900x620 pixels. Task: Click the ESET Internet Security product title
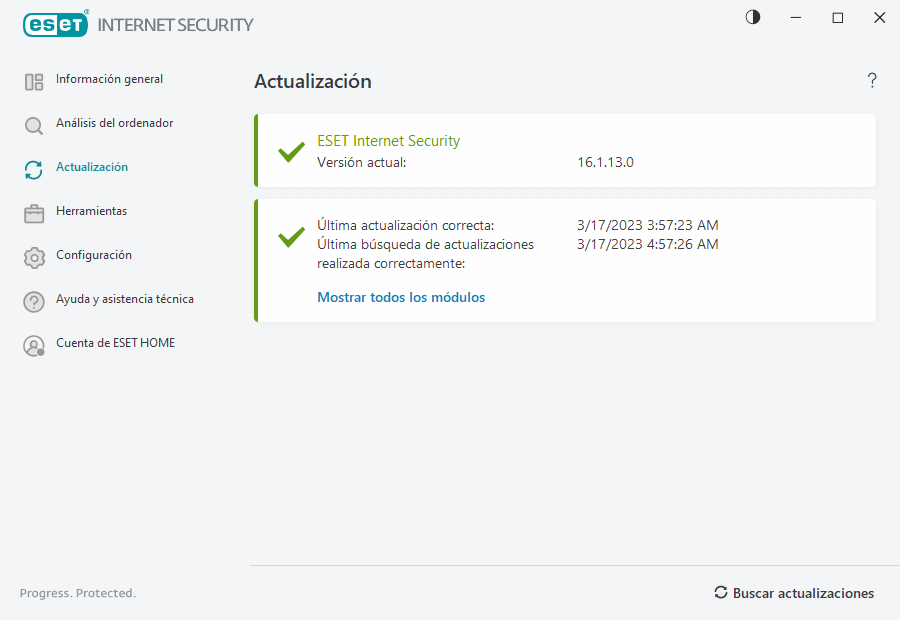tap(388, 141)
